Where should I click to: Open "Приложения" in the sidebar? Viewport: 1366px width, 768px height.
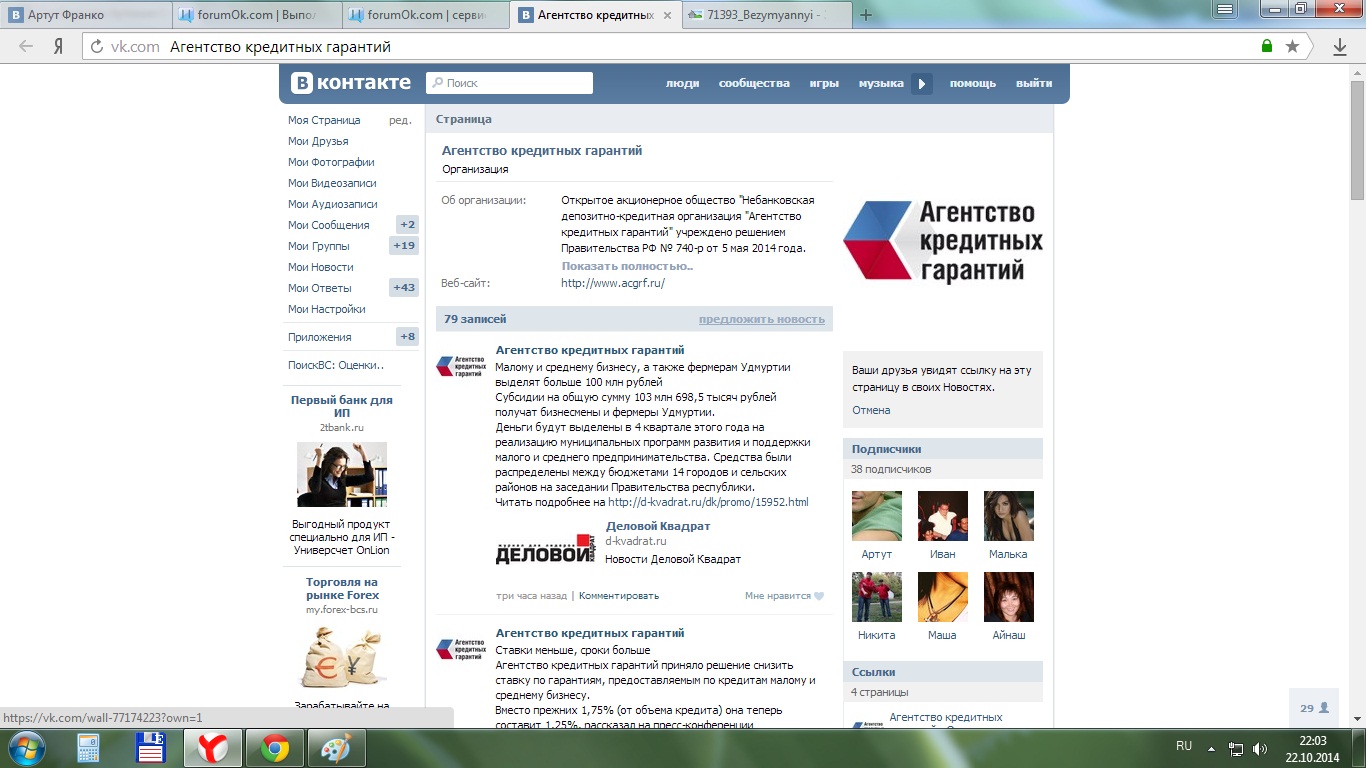click(x=320, y=337)
